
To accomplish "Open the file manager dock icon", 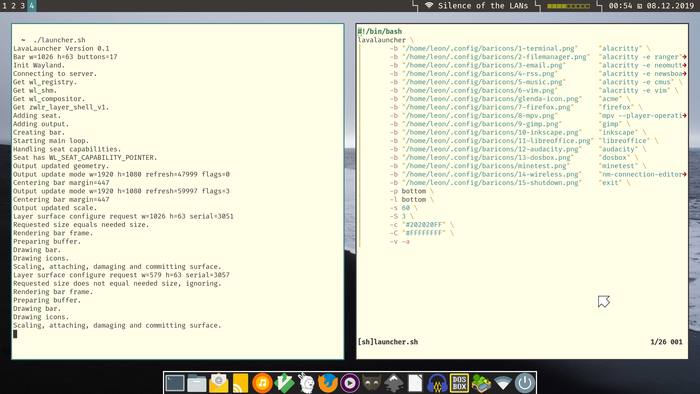I will pyautogui.click(x=196, y=383).
